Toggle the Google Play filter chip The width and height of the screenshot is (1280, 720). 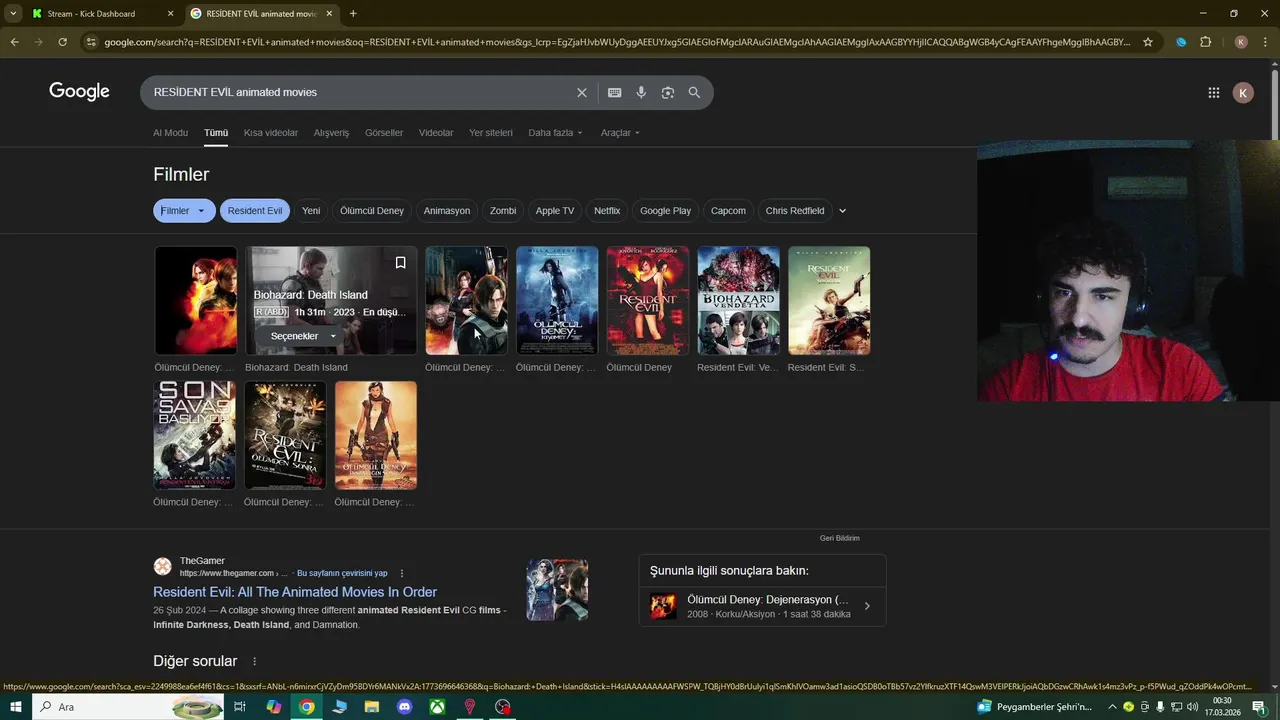coord(665,211)
